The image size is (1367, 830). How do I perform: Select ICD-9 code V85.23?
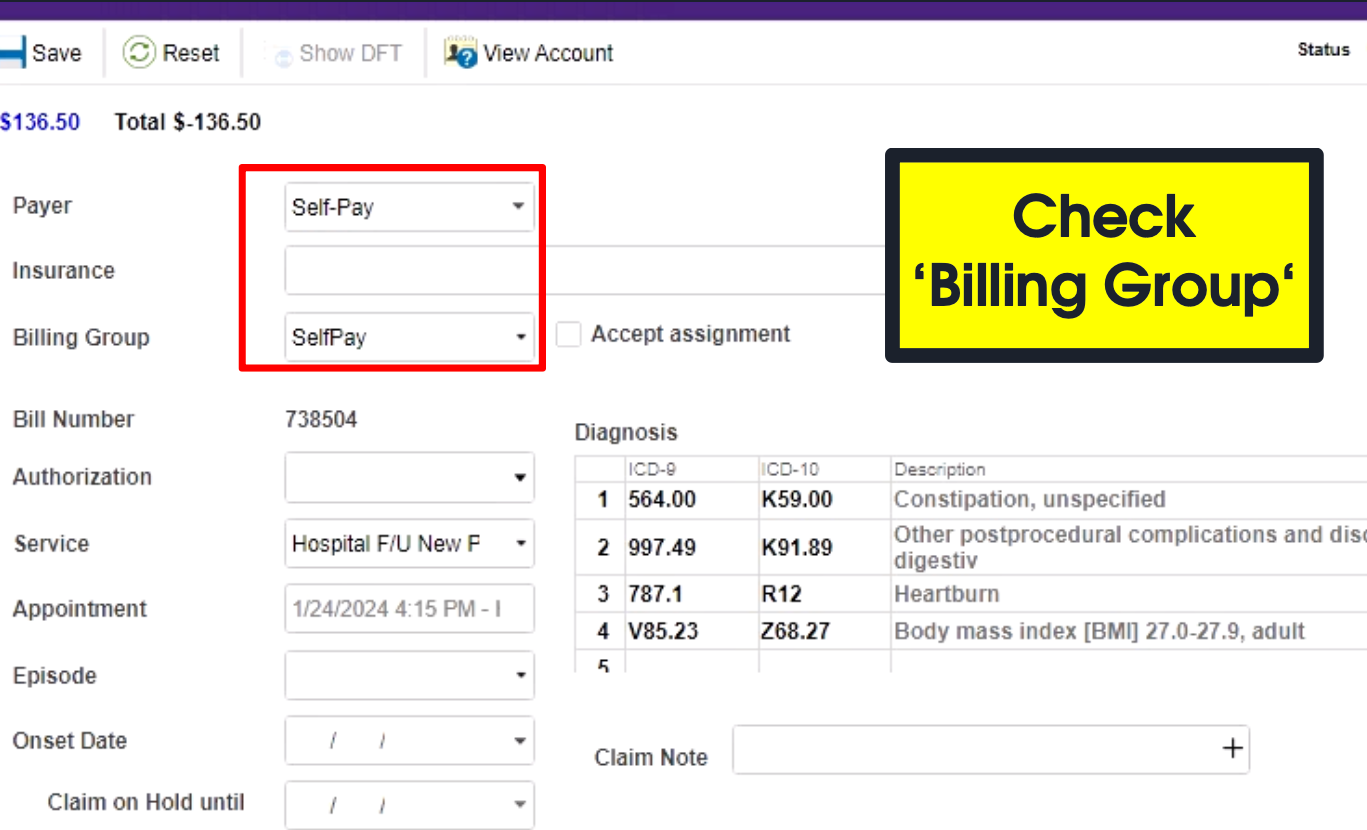pyautogui.click(x=664, y=632)
